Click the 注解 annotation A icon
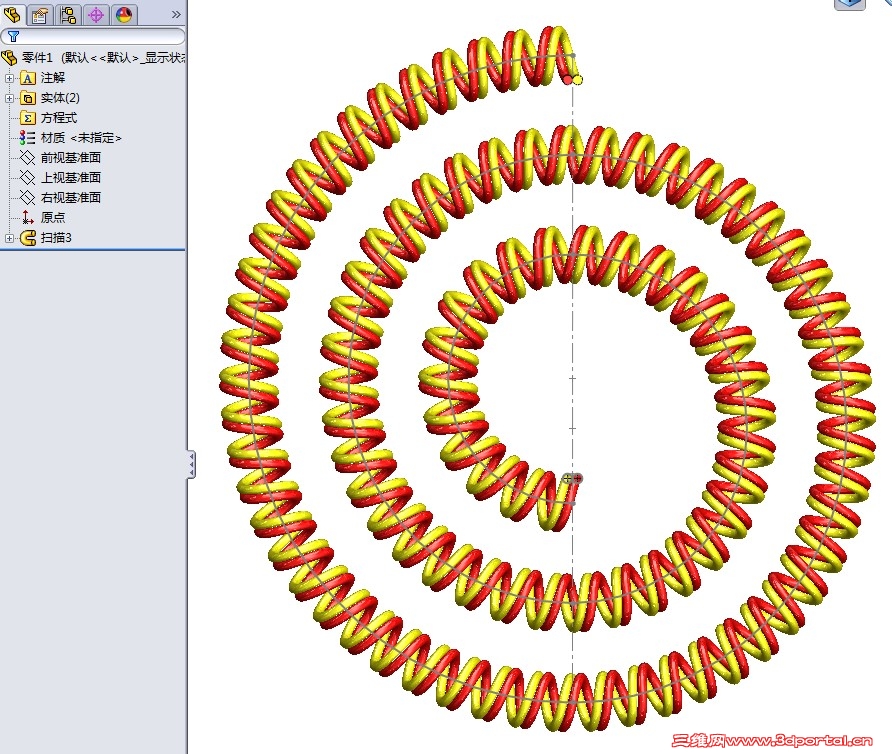Screen dimensions: 892x754 pos(27,78)
